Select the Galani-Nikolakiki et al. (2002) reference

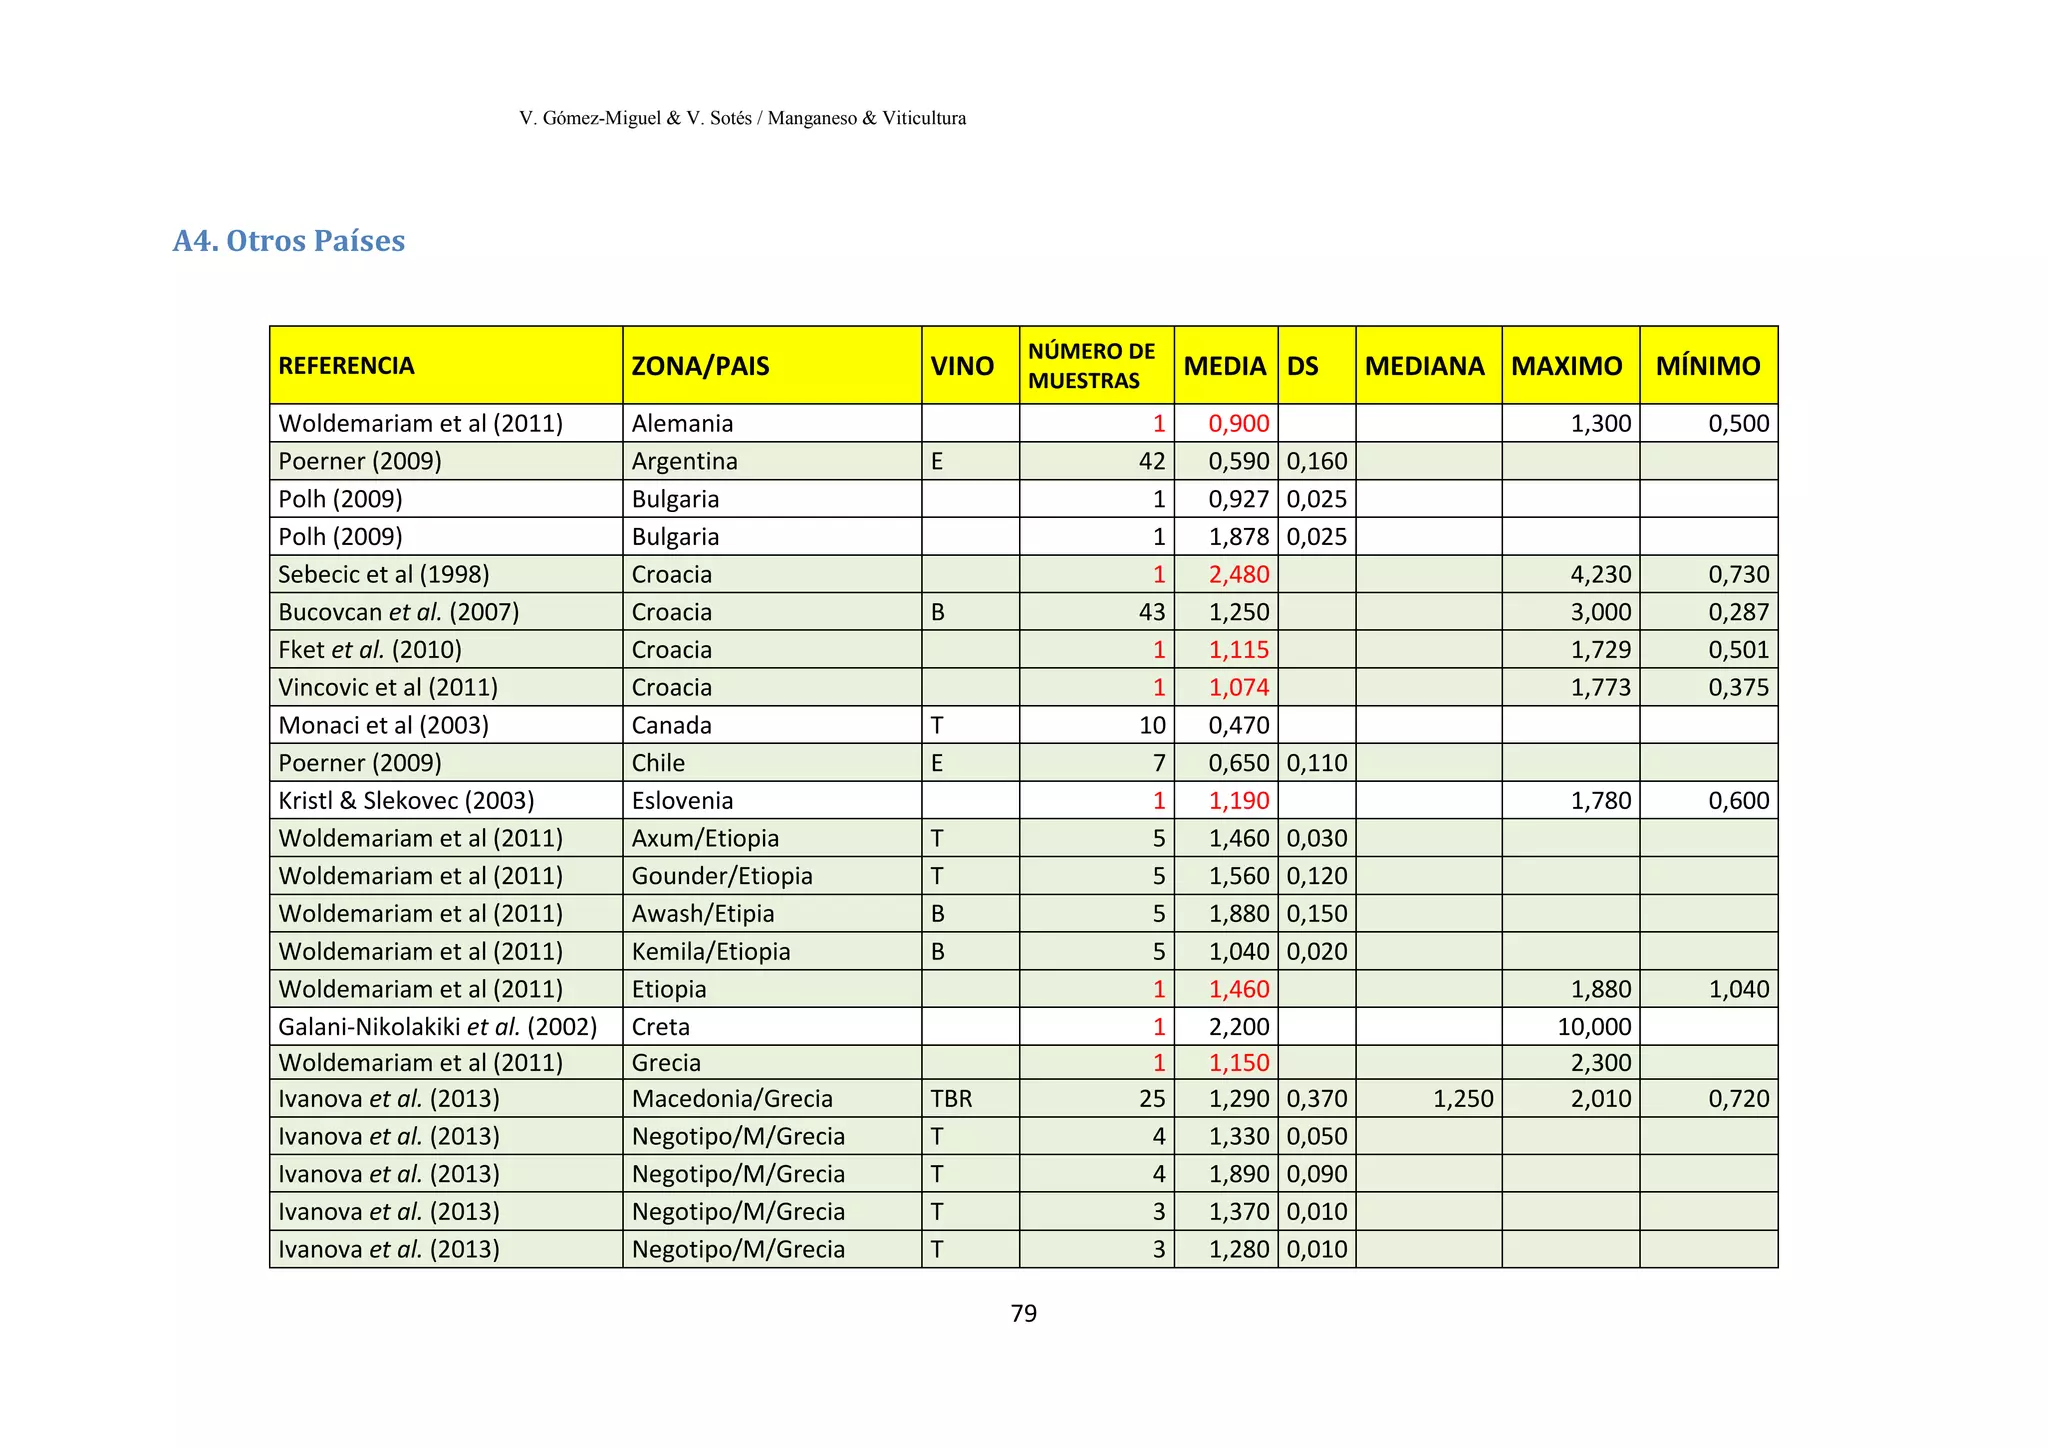tap(437, 1027)
